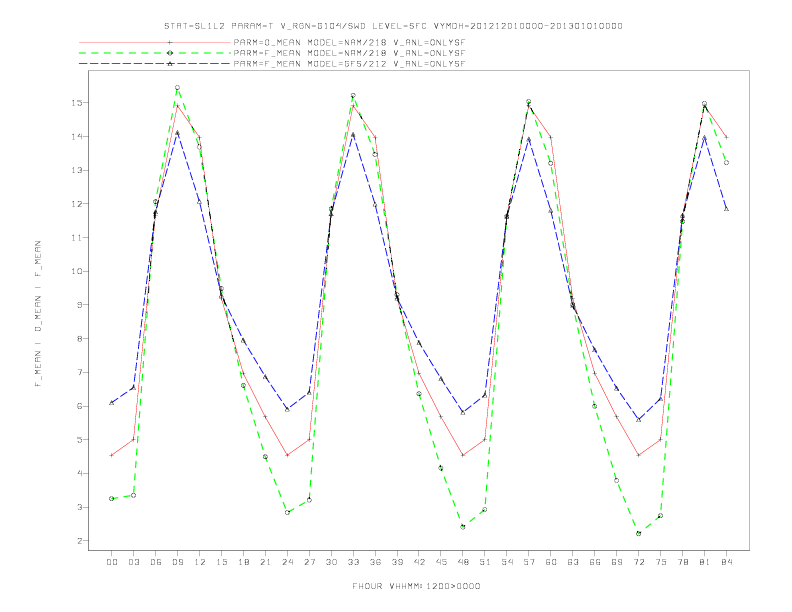This screenshot has height=612, width=792.
Task: Click x-axis tick label 06
Action: (156, 562)
